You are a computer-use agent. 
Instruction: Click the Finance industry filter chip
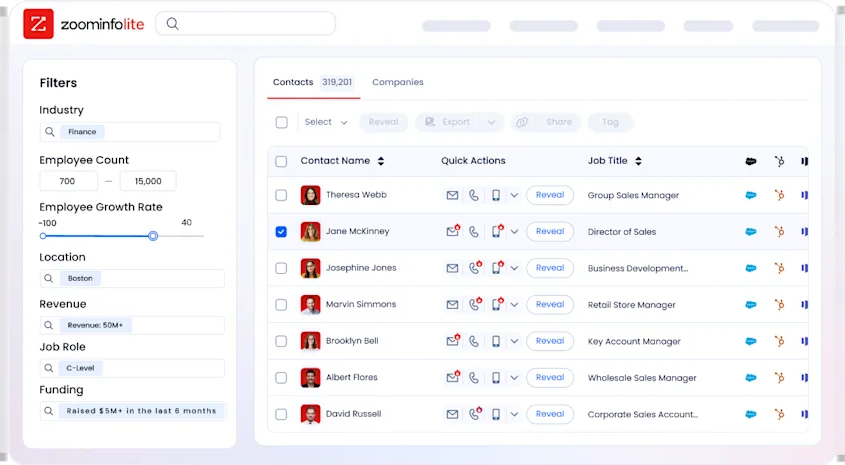[x=82, y=131]
